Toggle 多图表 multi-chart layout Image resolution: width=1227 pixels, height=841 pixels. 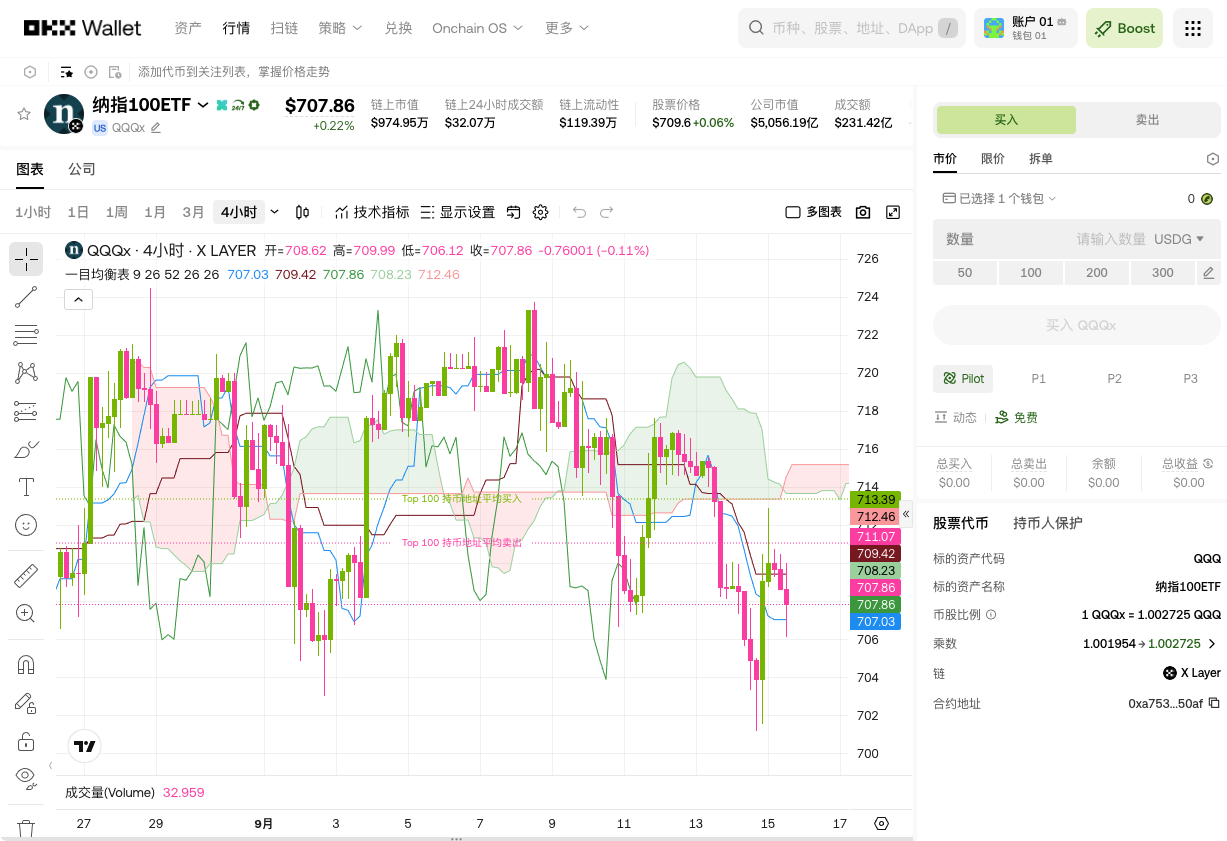click(814, 212)
